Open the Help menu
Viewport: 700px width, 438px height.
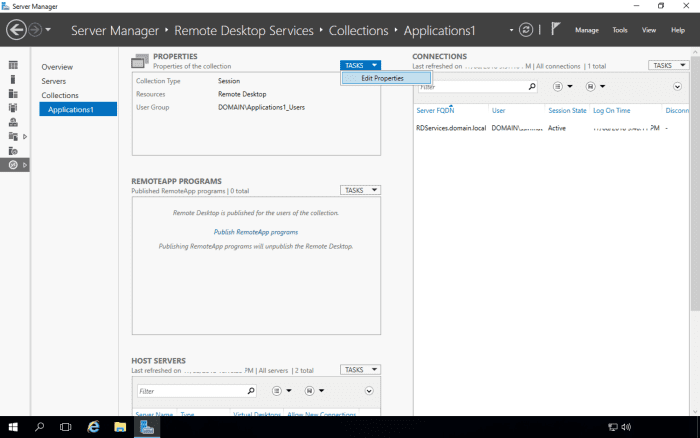(x=678, y=30)
